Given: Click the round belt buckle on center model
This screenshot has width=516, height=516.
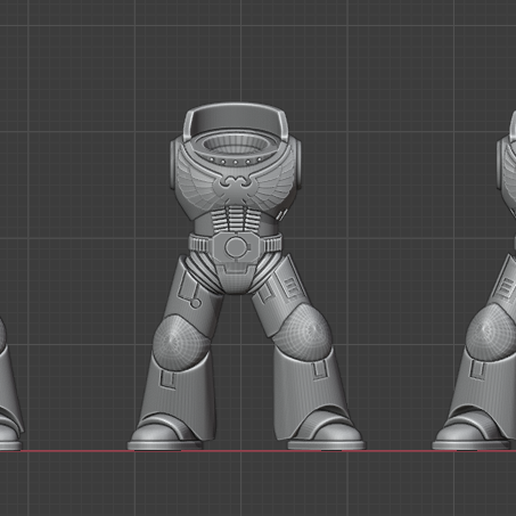Looking at the screenshot, I should (236, 247).
